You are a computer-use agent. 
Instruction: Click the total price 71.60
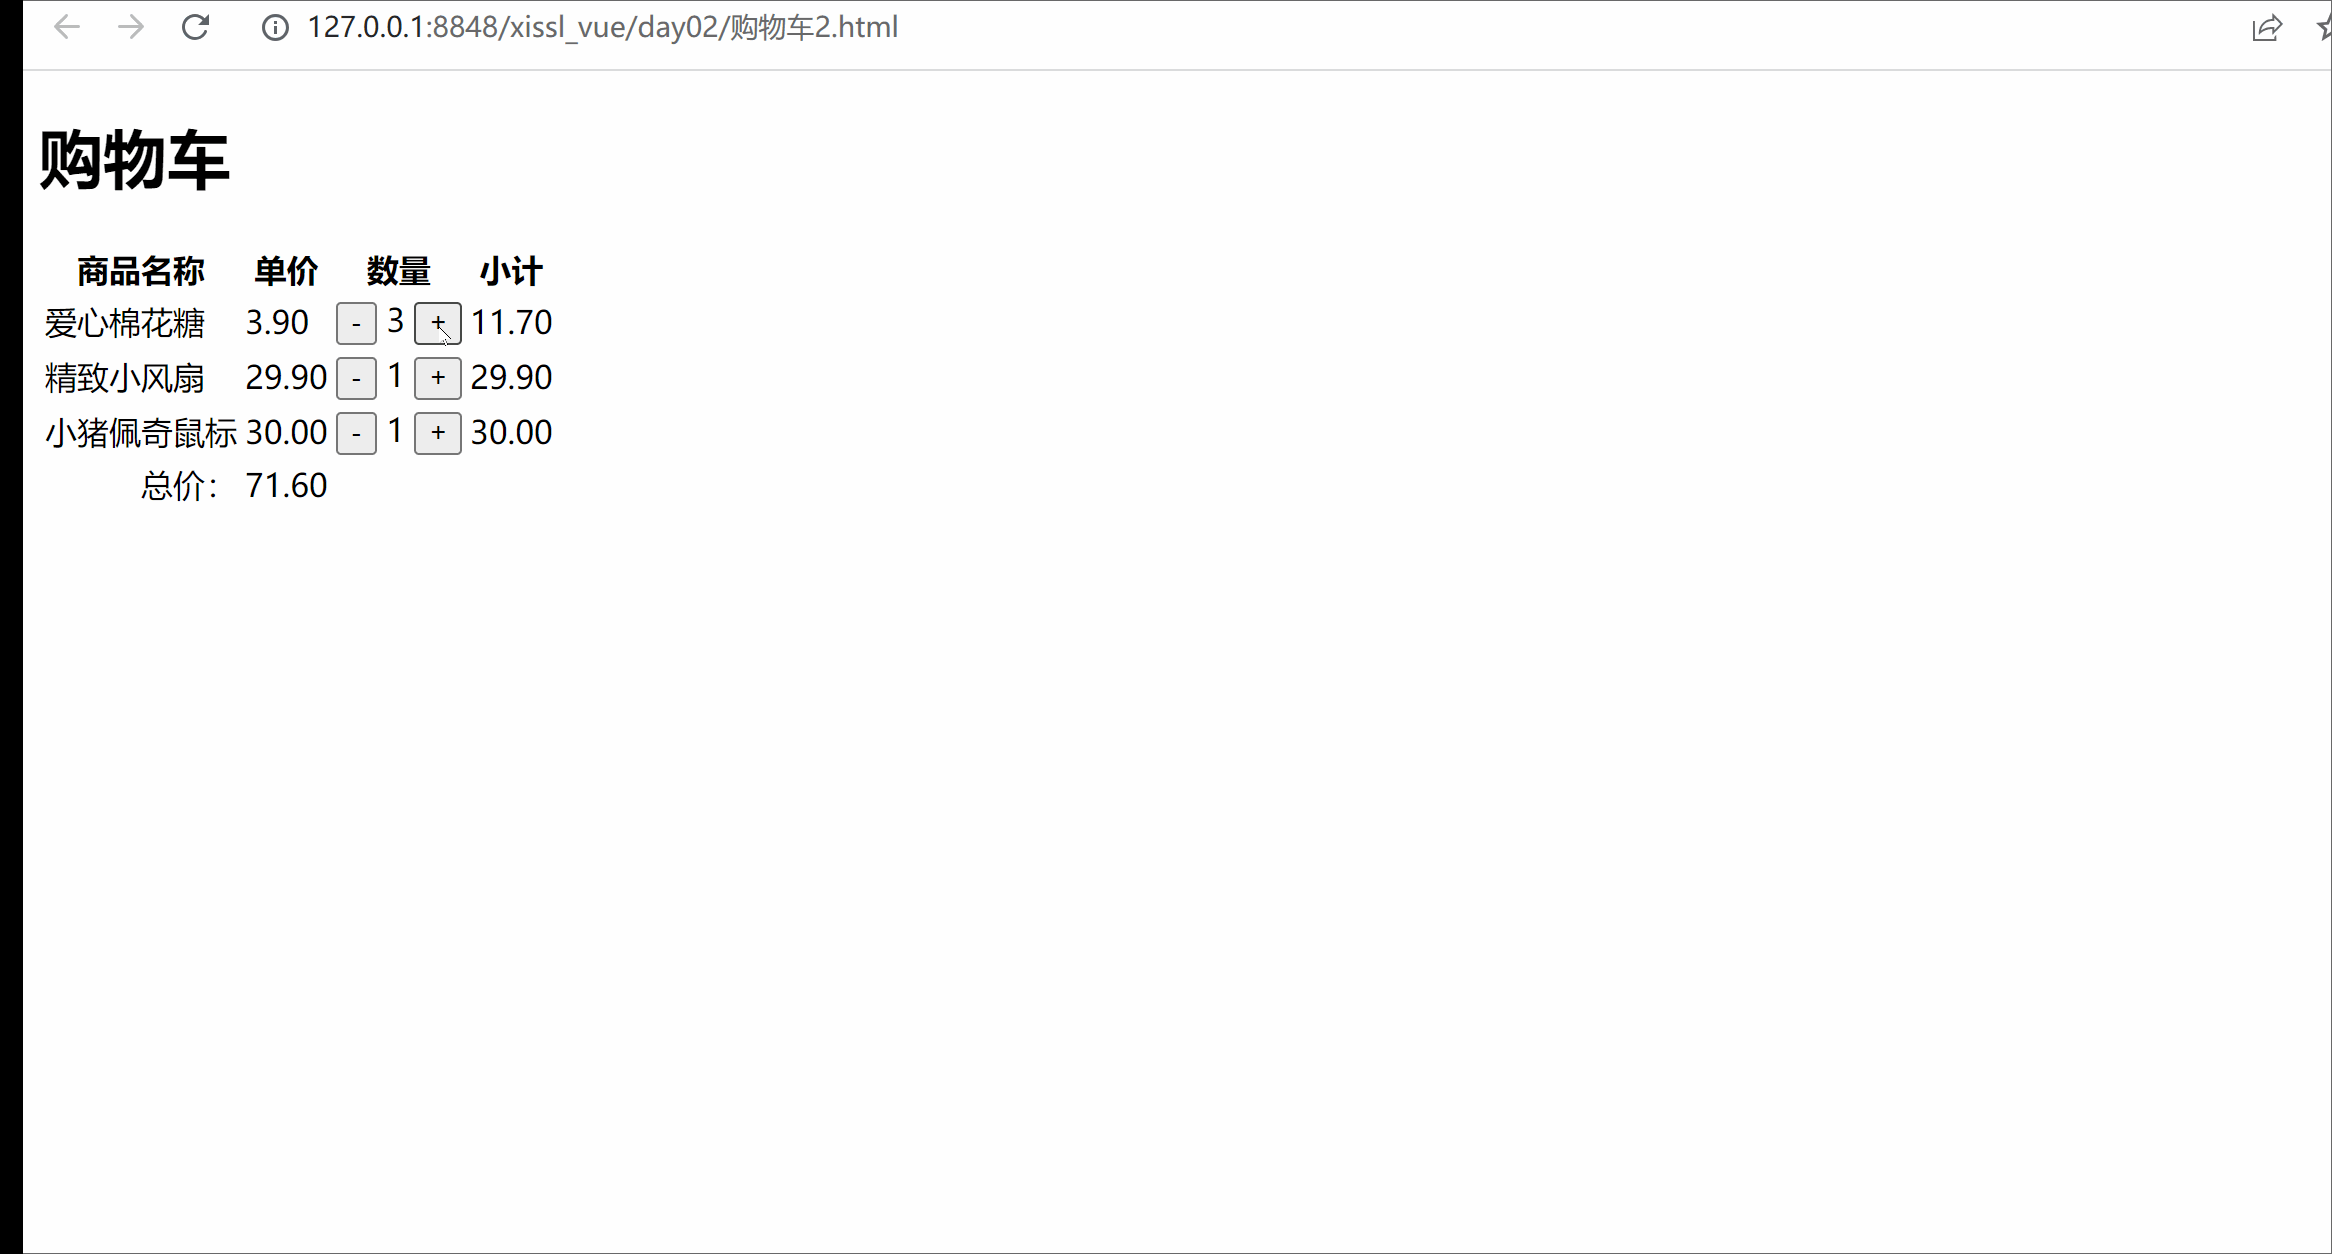tap(286, 486)
